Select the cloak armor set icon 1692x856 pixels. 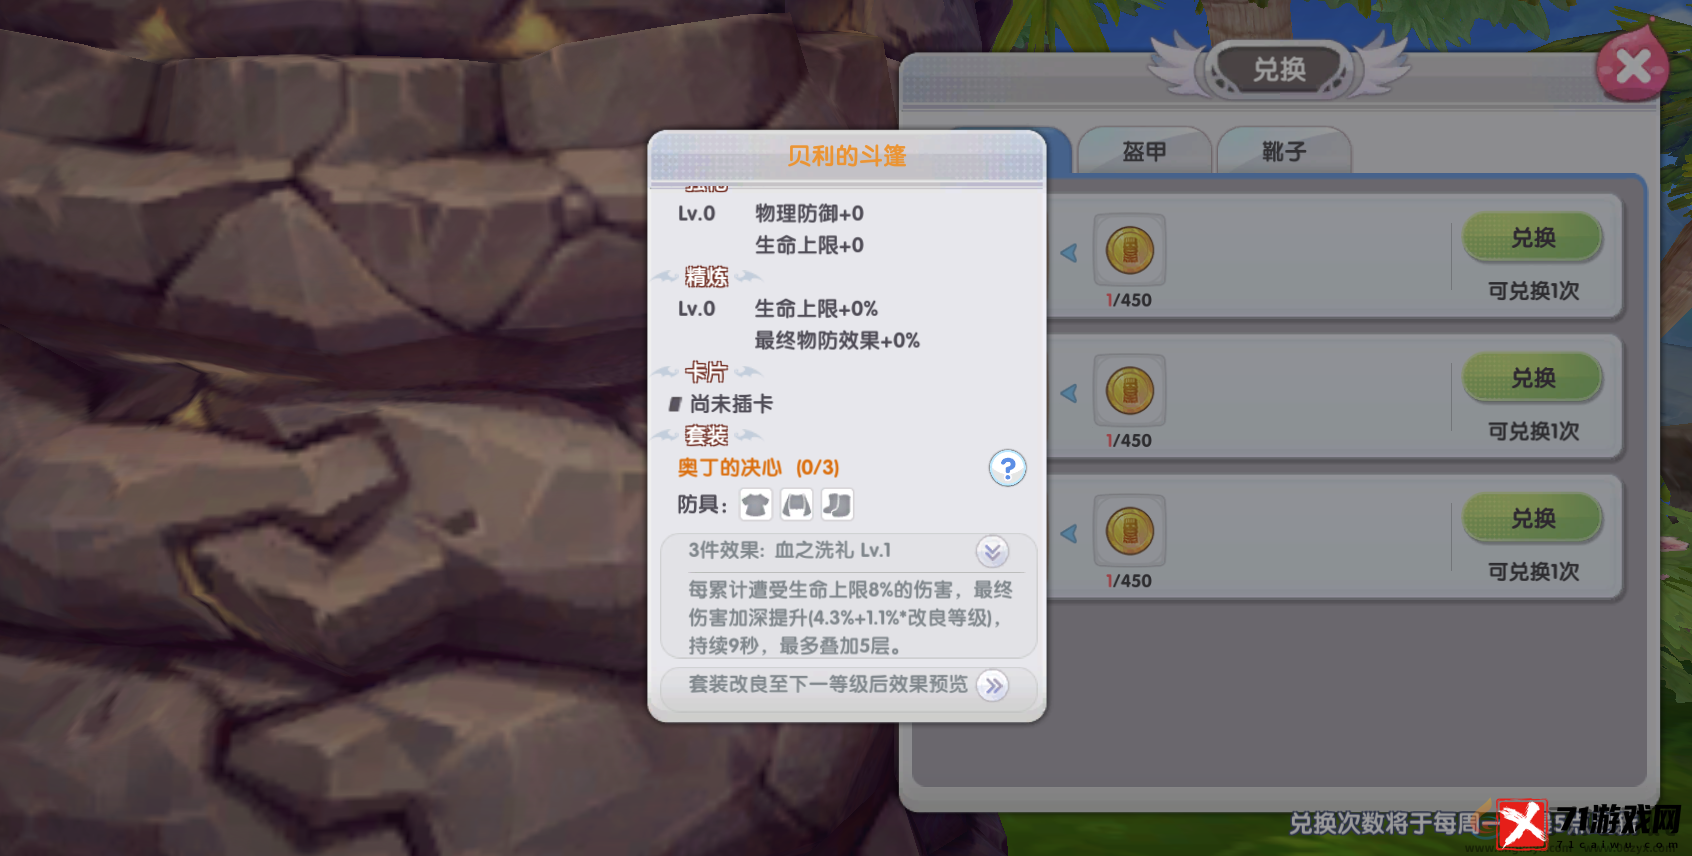pyautogui.click(x=796, y=505)
